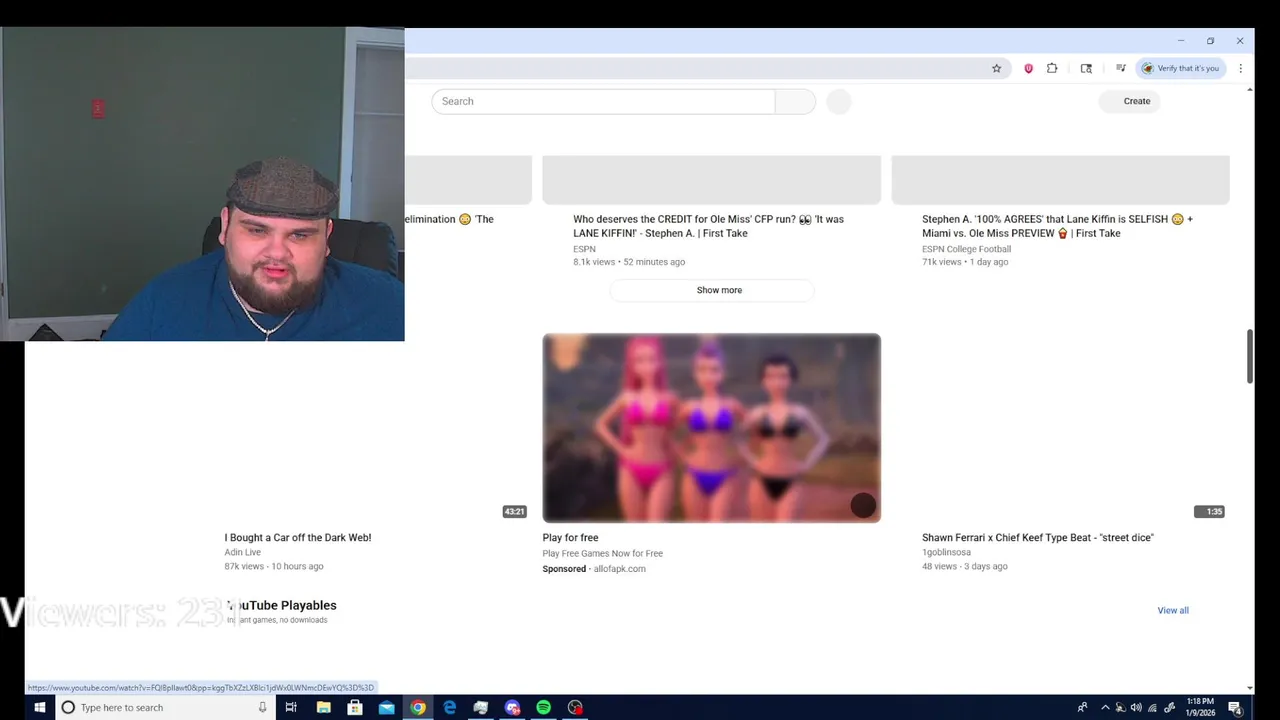Click the taskbar microphone icon
1280x720 pixels.
click(x=262, y=707)
